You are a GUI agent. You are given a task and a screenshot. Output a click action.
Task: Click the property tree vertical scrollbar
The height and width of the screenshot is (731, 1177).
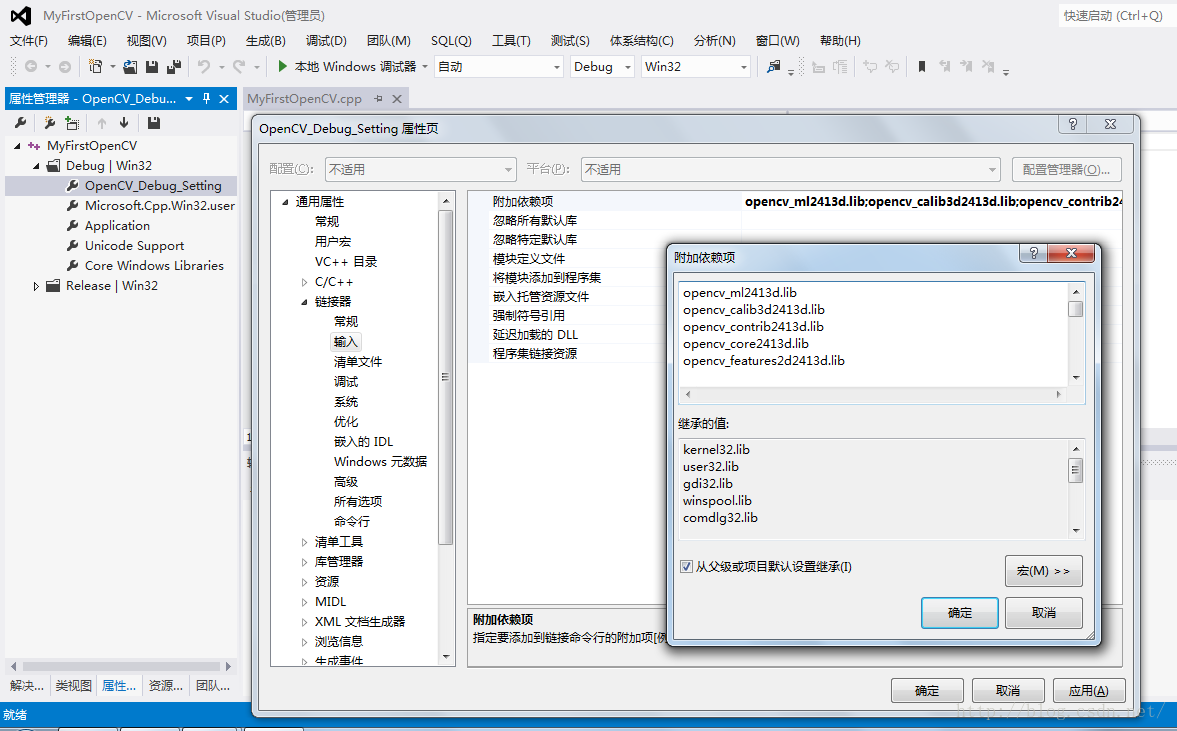445,377
